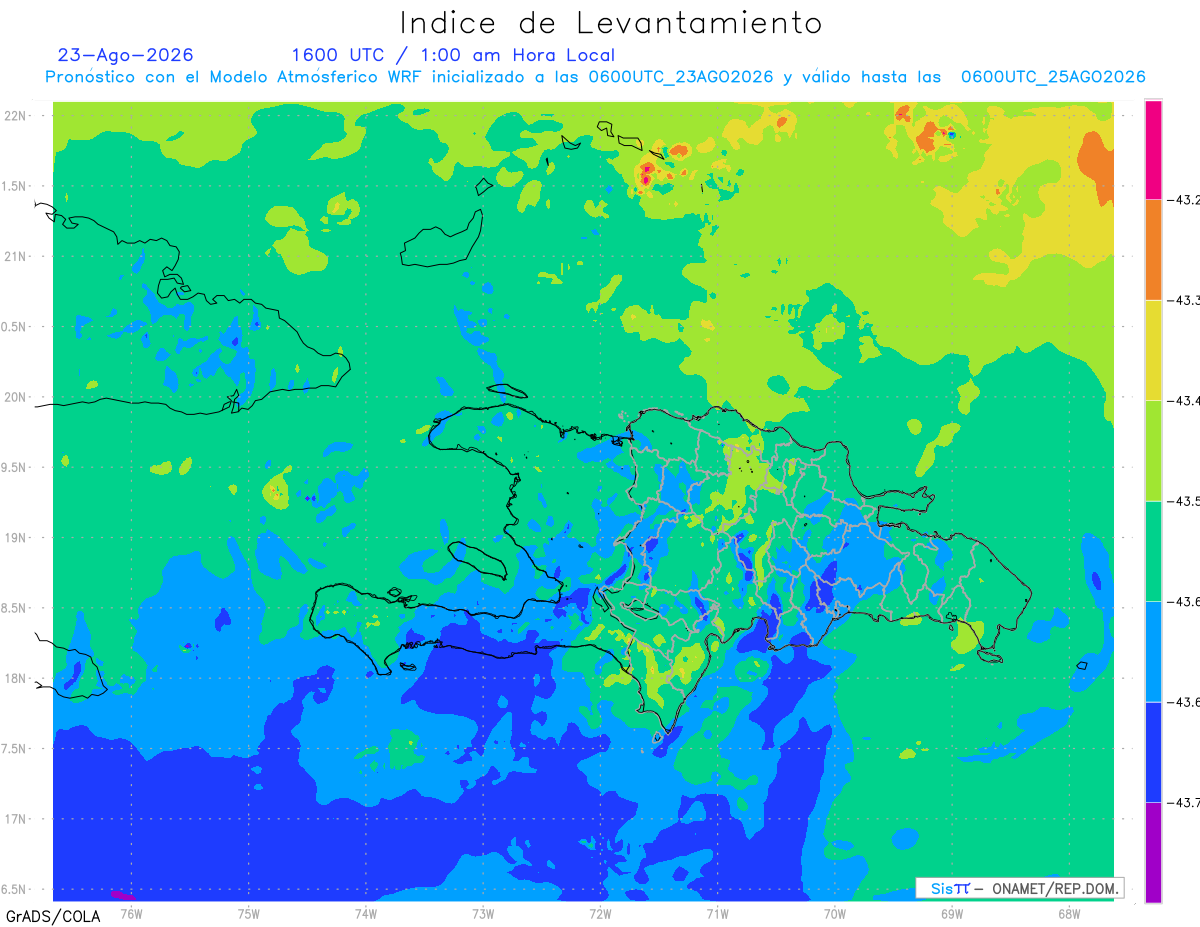Click the '74W' longitude label
1200x927 pixels.
(x=366, y=912)
